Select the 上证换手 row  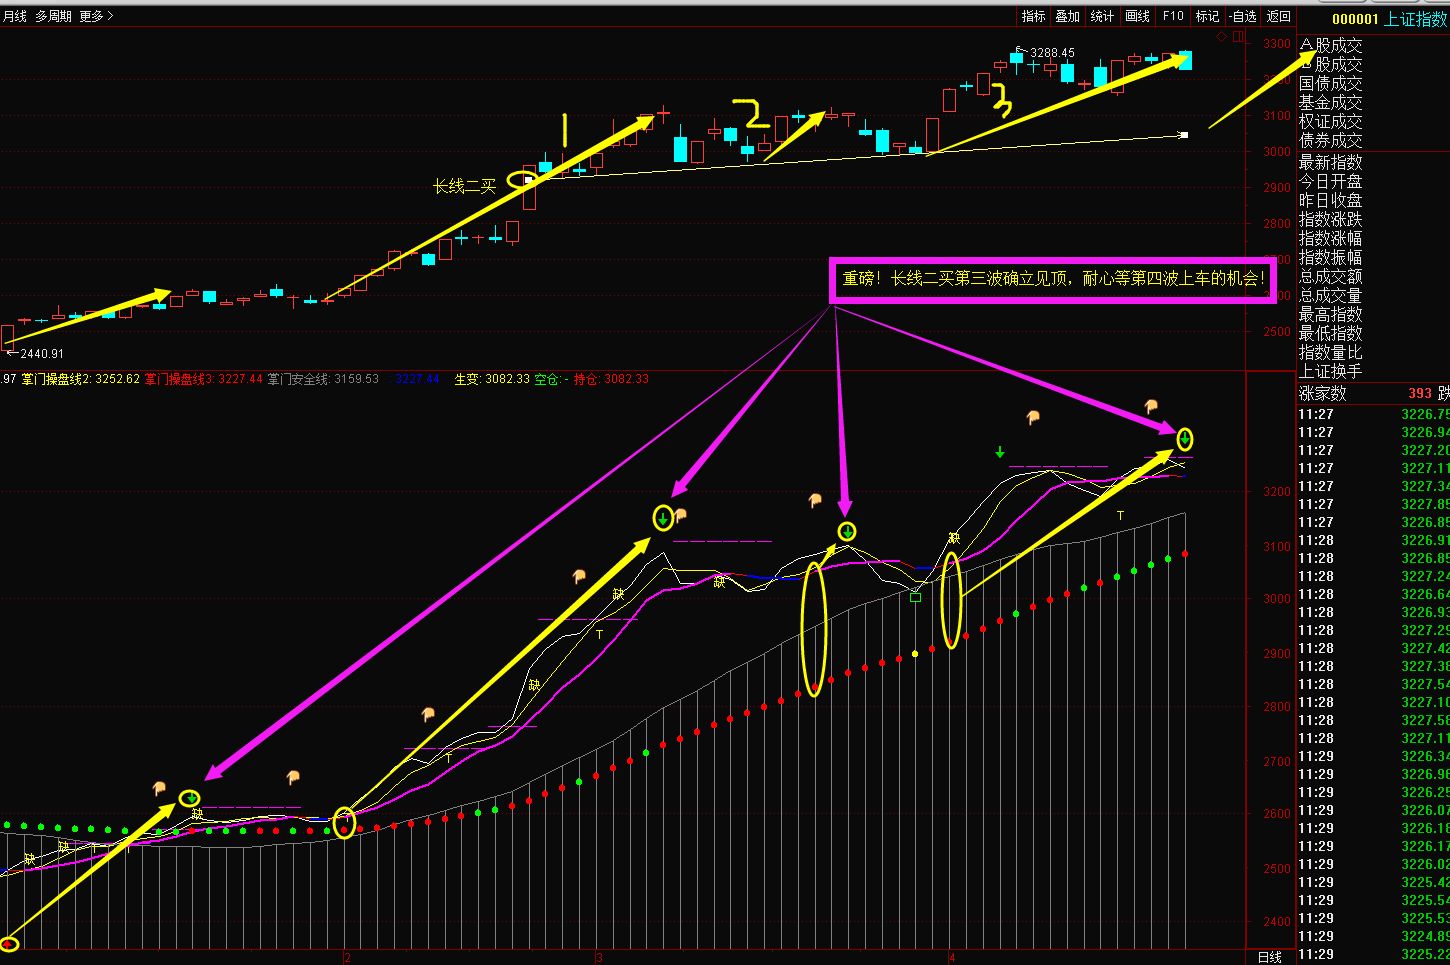[x=1330, y=371]
